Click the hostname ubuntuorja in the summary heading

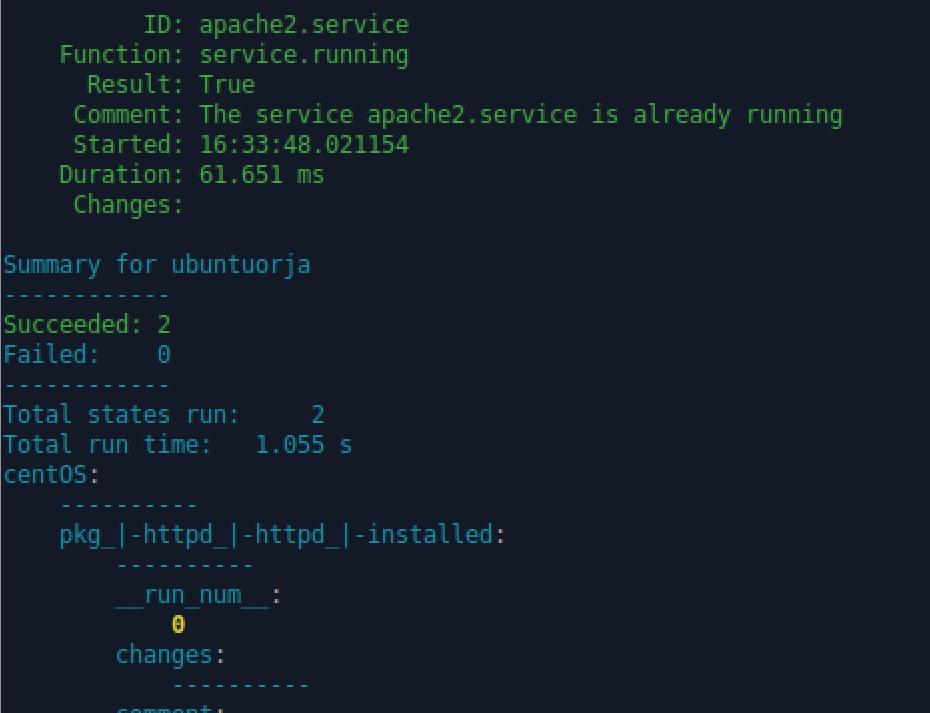(241, 265)
